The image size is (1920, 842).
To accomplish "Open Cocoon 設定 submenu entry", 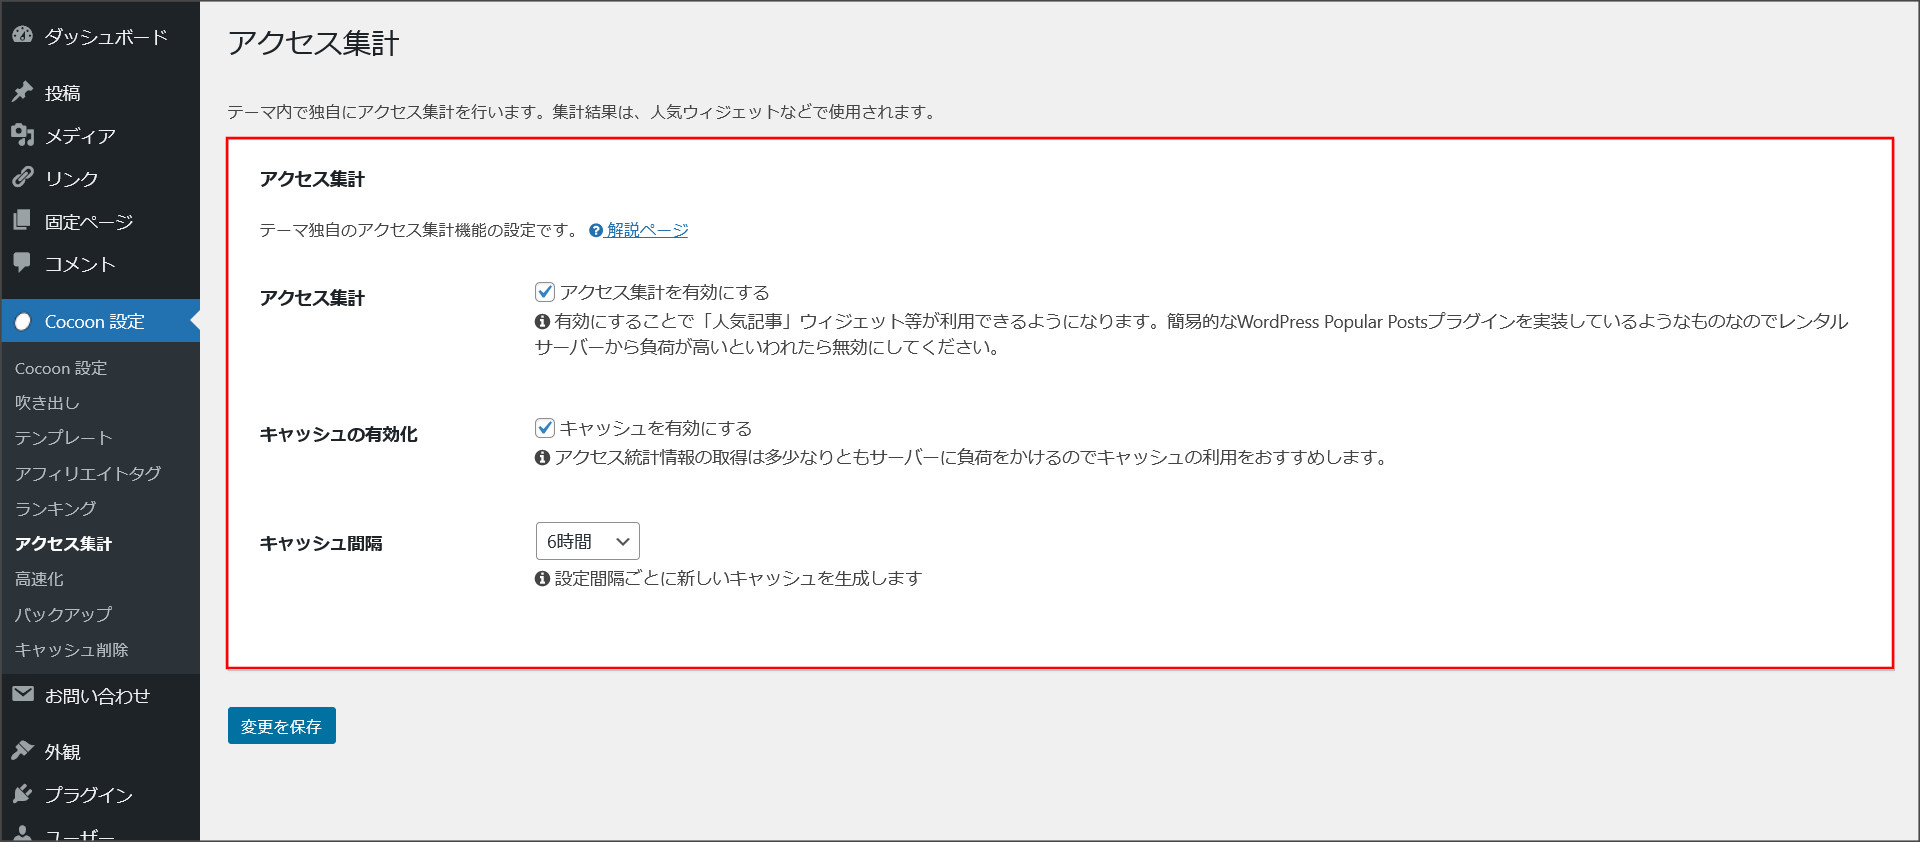I will coord(61,368).
